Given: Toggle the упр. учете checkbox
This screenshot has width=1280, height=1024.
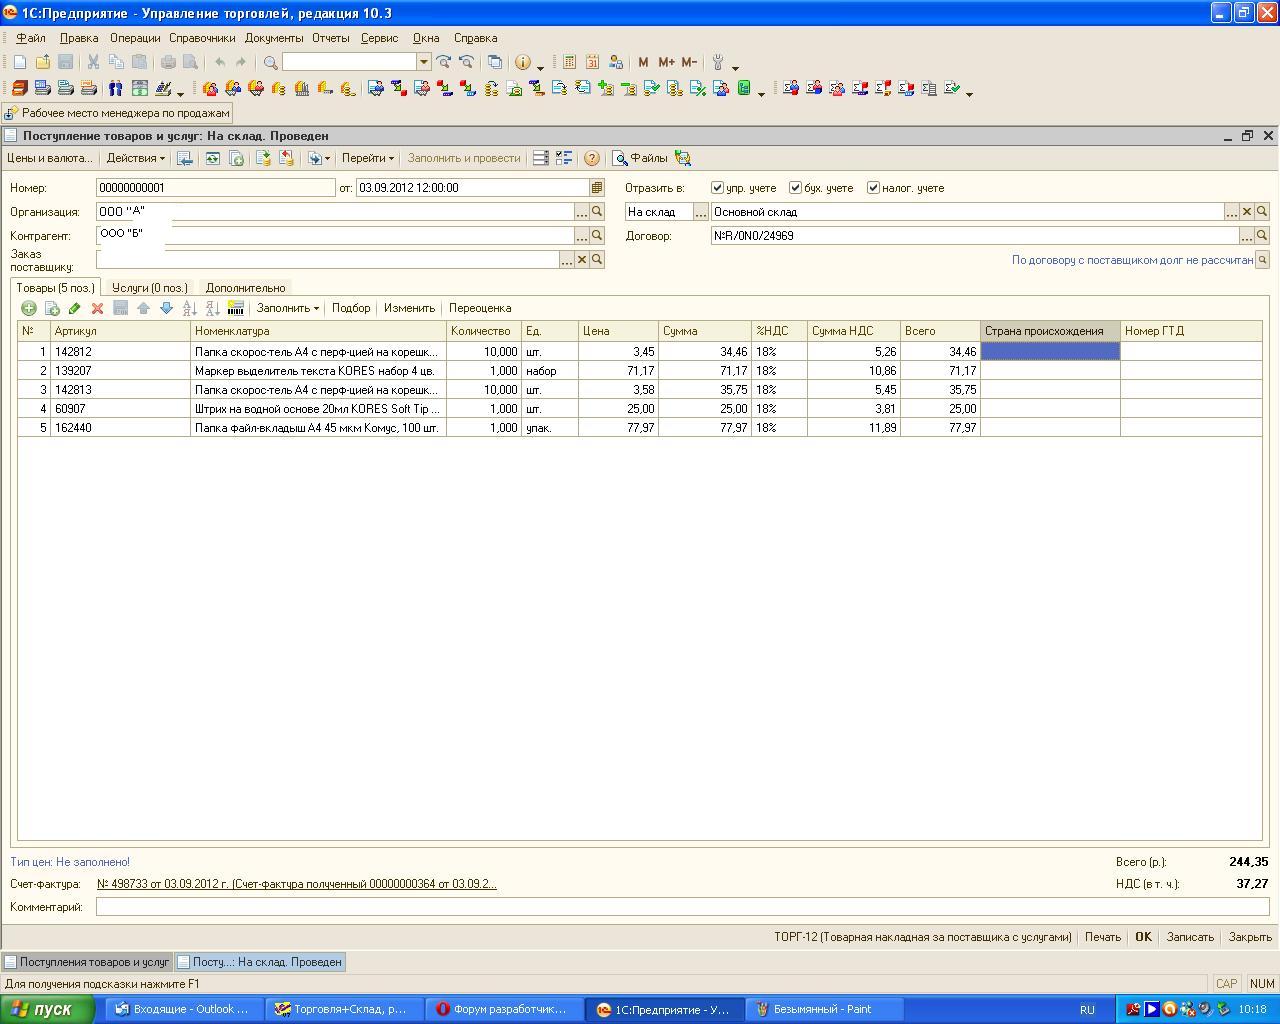Looking at the screenshot, I should point(717,188).
